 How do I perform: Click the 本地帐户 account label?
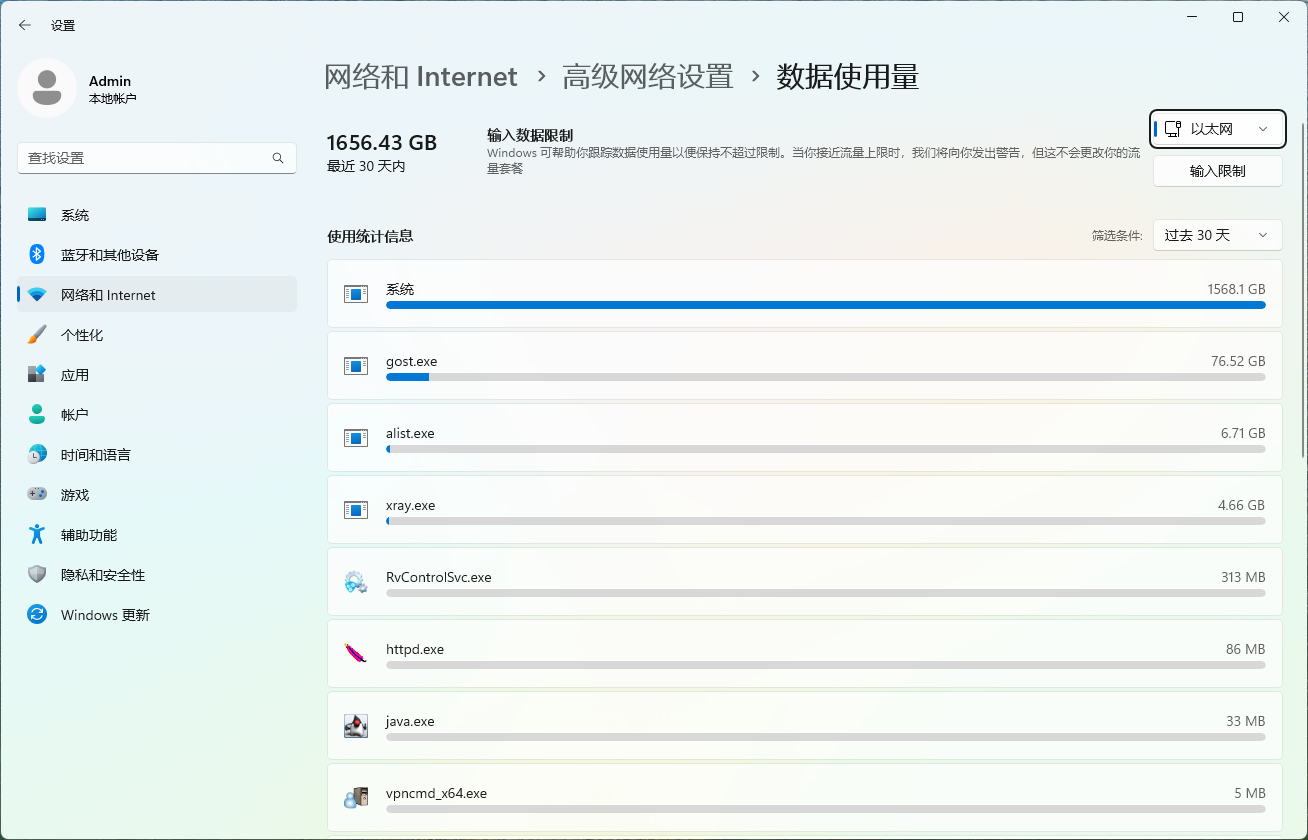point(112,99)
